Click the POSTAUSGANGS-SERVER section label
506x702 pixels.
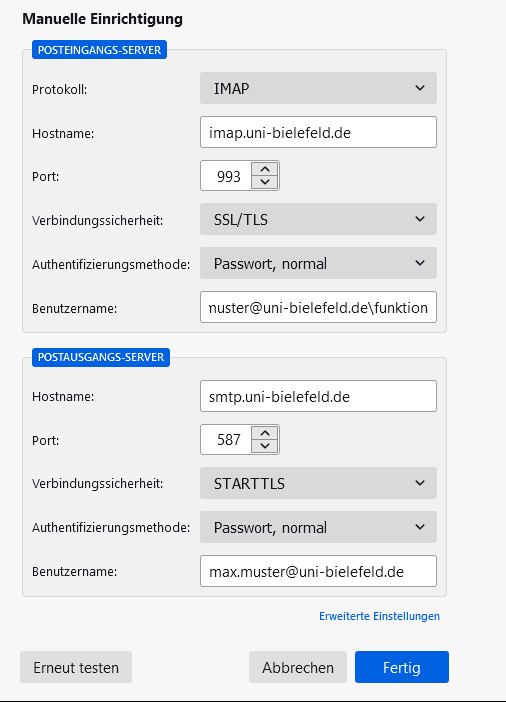click(101, 357)
